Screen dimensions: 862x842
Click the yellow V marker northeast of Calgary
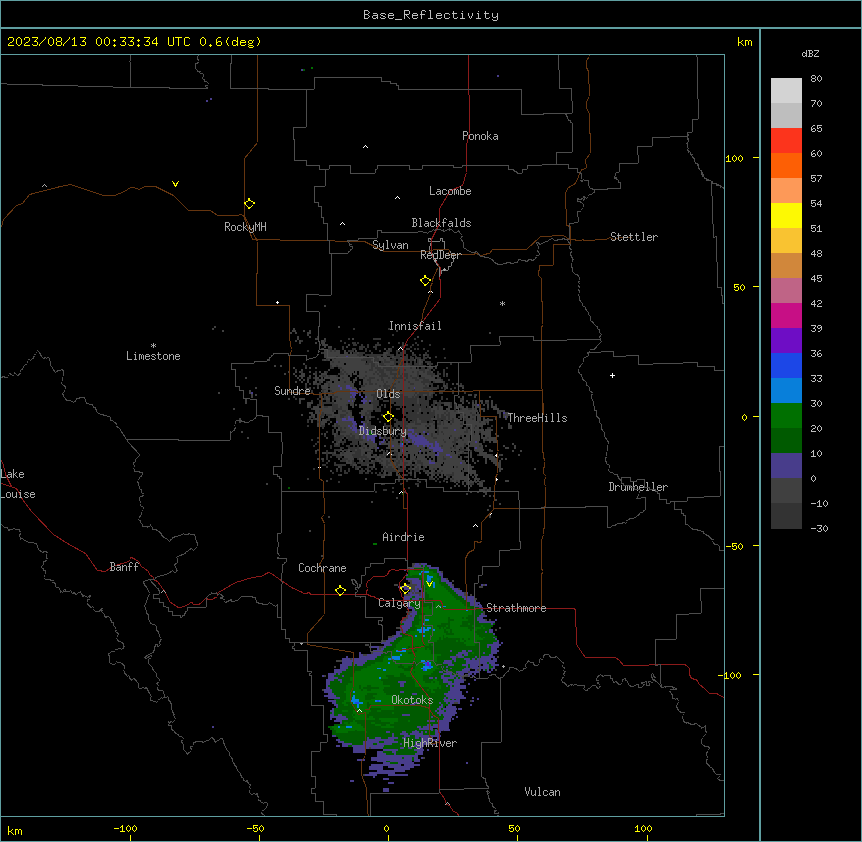pyautogui.click(x=429, y=584)
